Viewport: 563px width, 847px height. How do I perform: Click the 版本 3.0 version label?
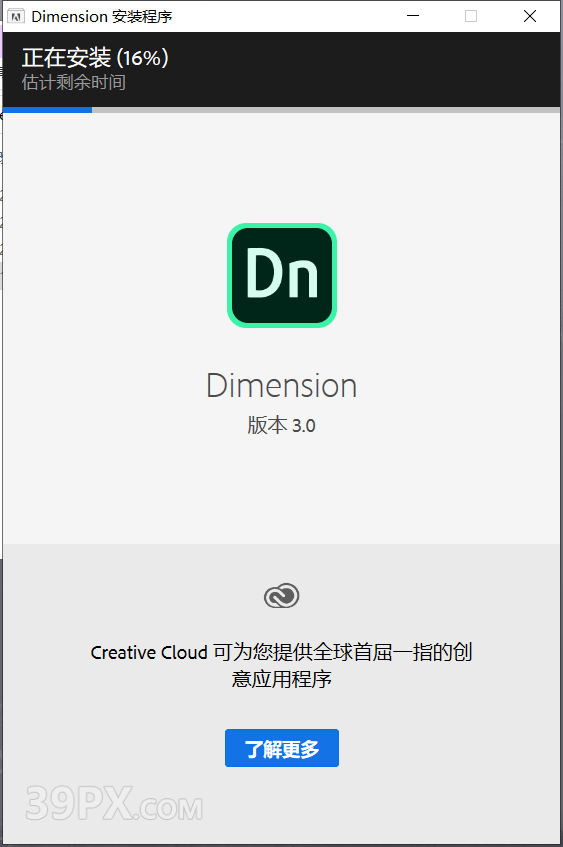point(282,426)
